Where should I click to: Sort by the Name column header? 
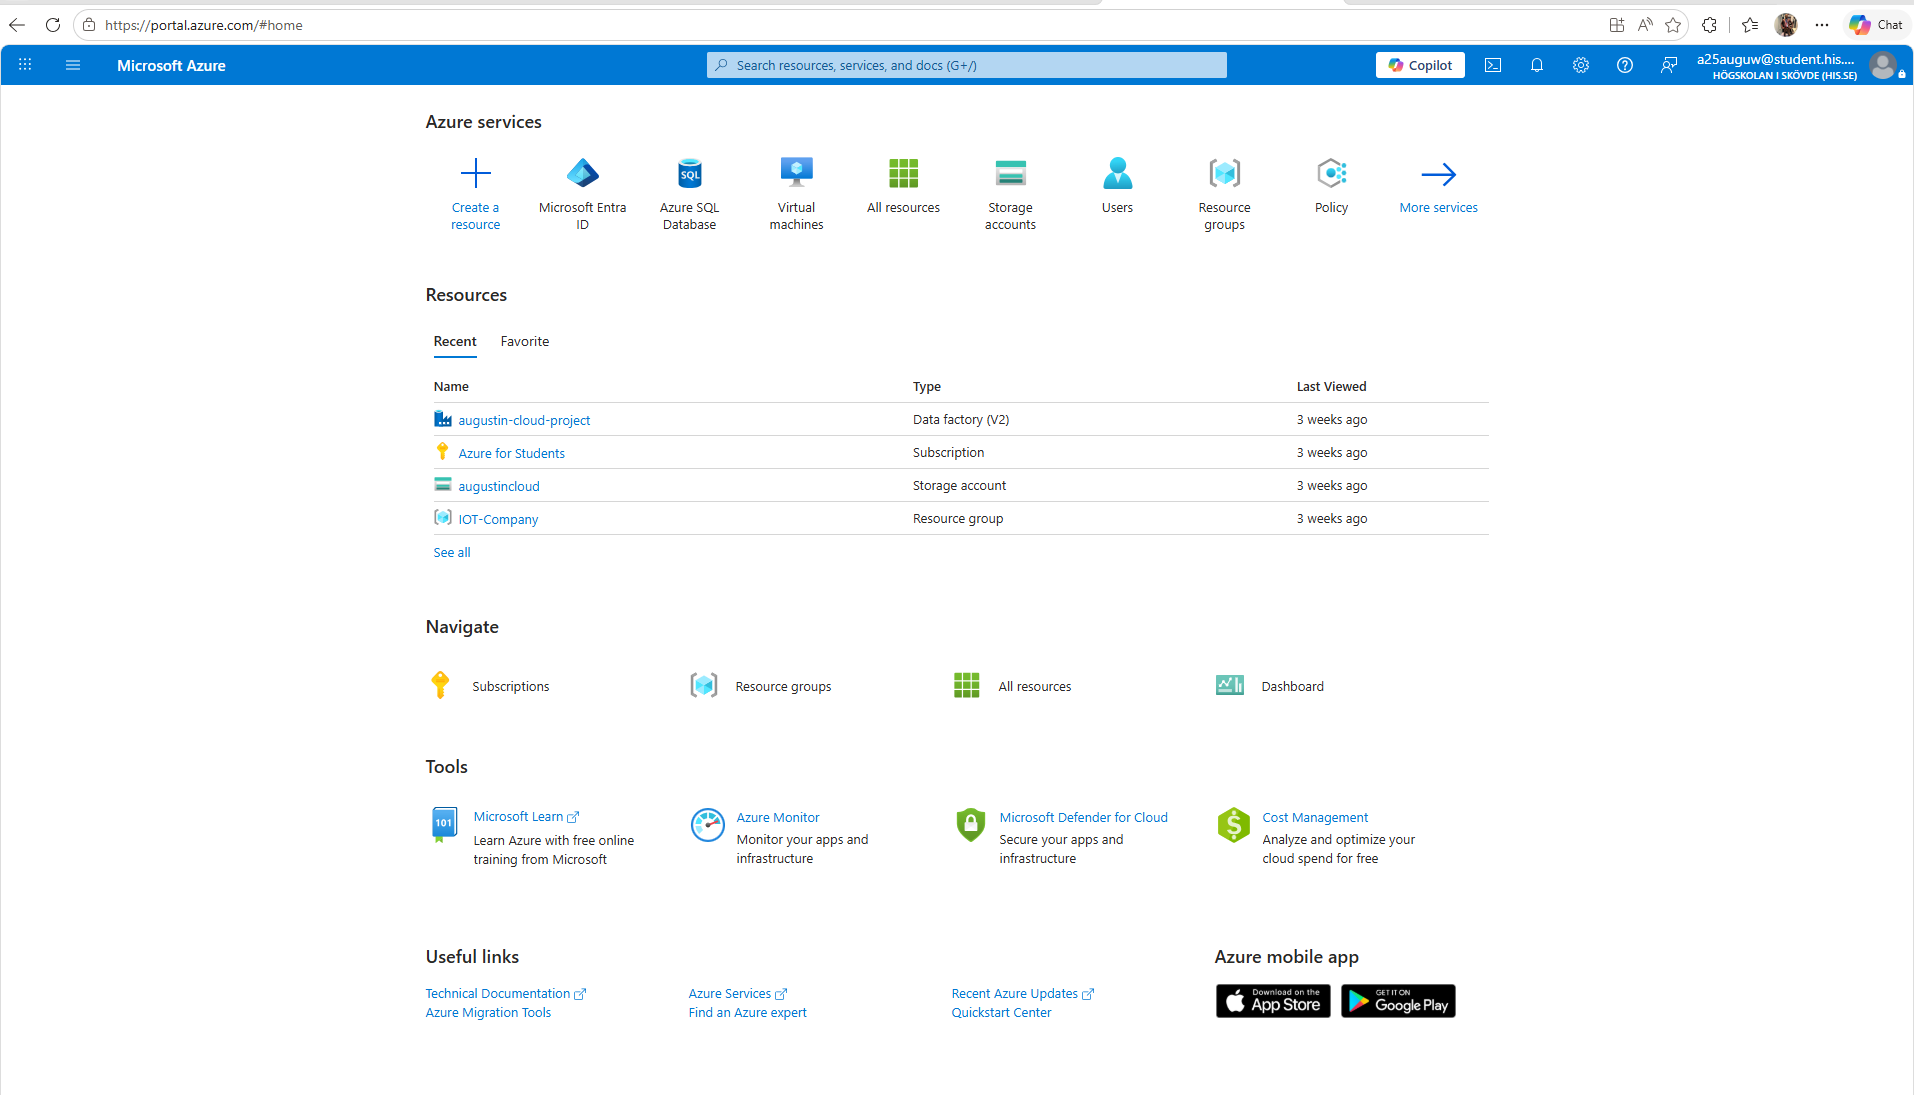point(451,386)
